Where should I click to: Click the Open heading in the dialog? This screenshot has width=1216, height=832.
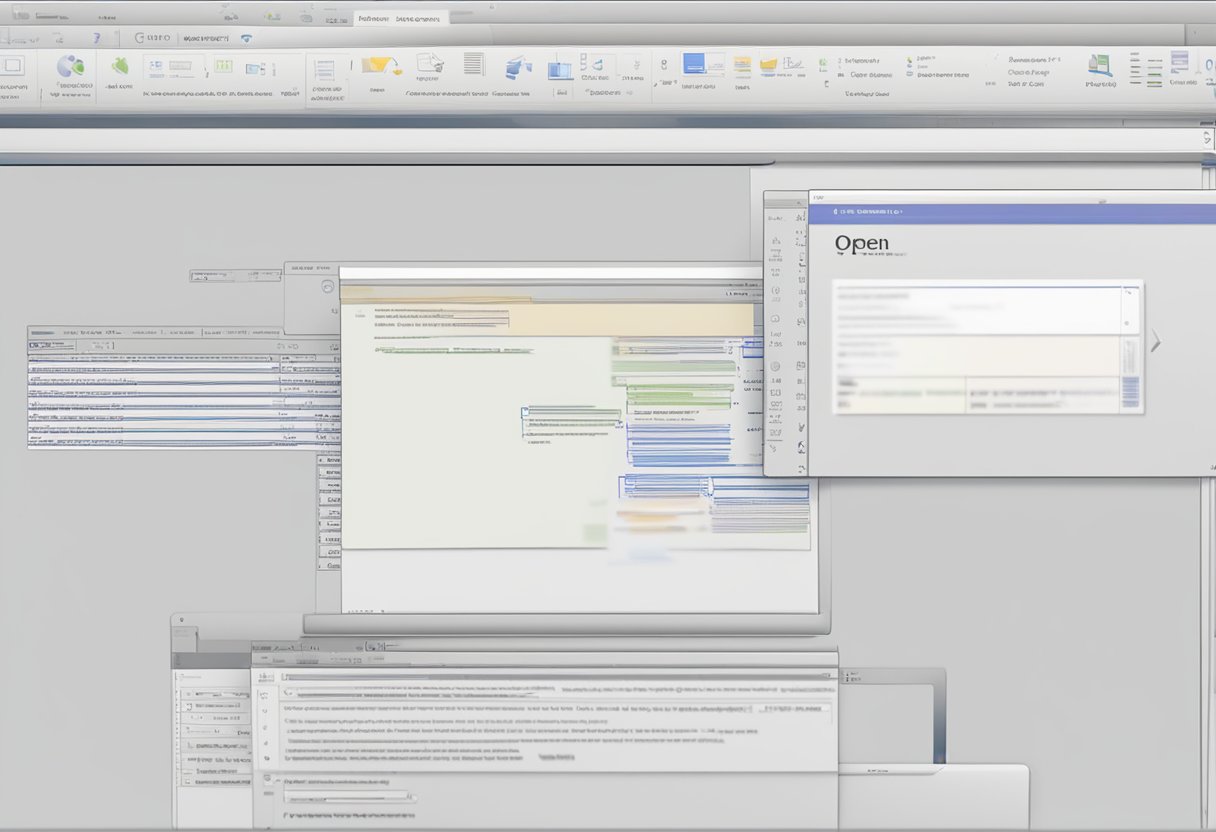pyautogui.click(x=861, y=243)
